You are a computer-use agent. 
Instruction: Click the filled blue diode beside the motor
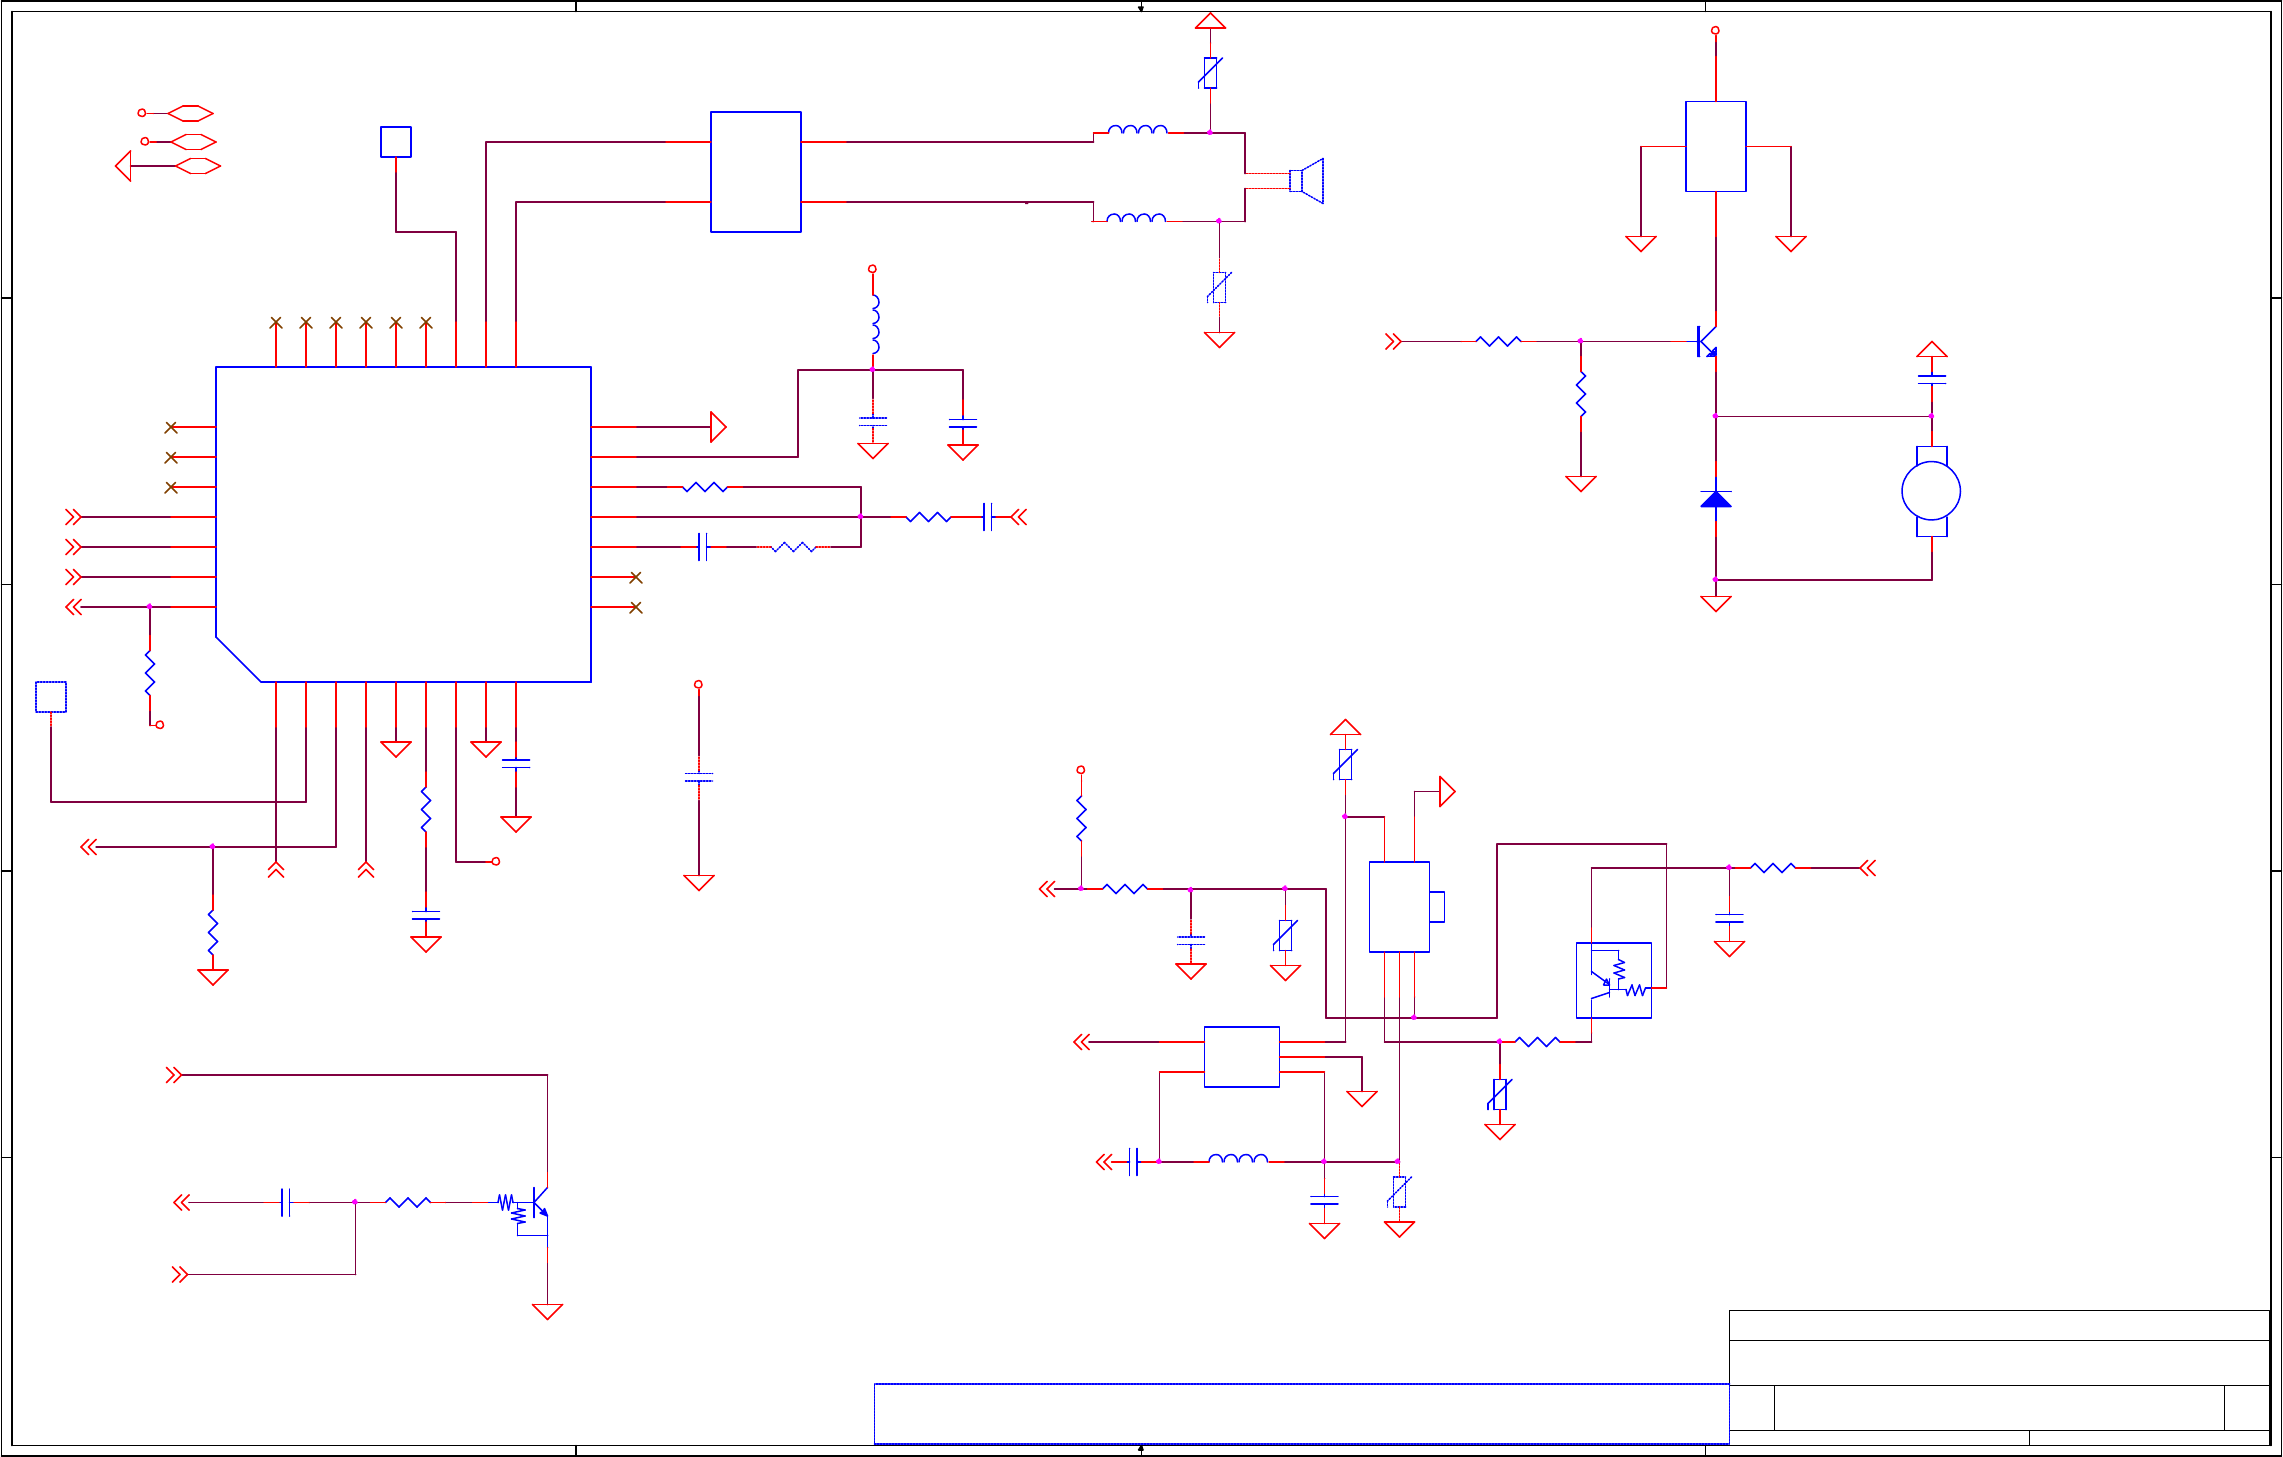click(1716, 498)
